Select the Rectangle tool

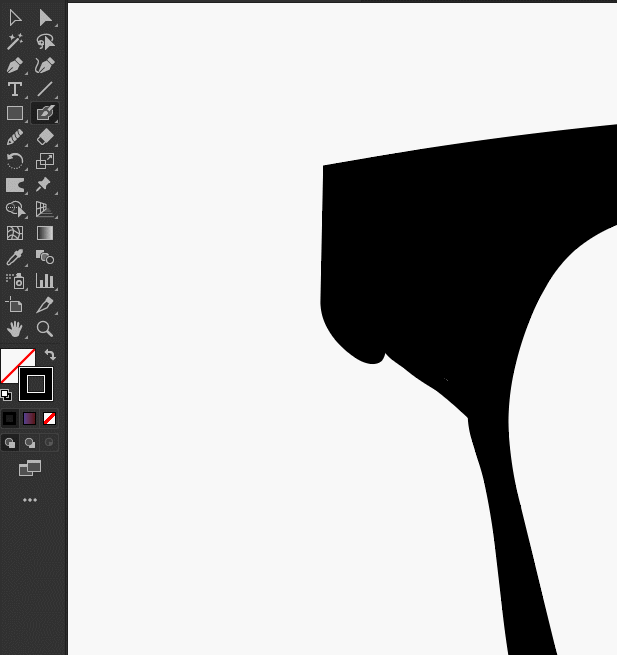click(x=15, y=113)
